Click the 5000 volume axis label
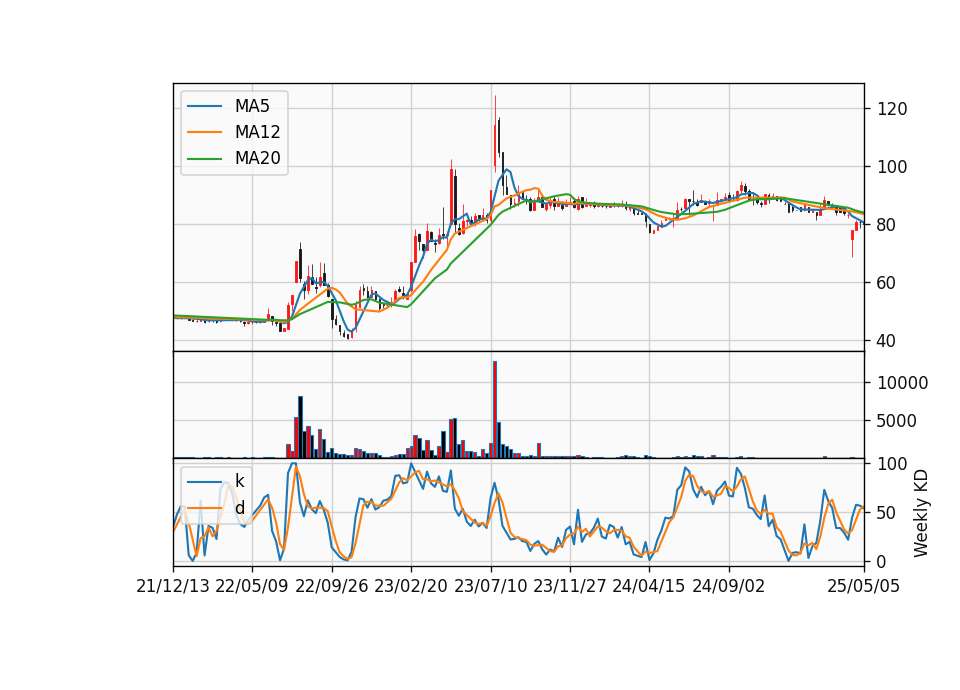The width and height of the screenshot is (960, 690). coord(897,421)
